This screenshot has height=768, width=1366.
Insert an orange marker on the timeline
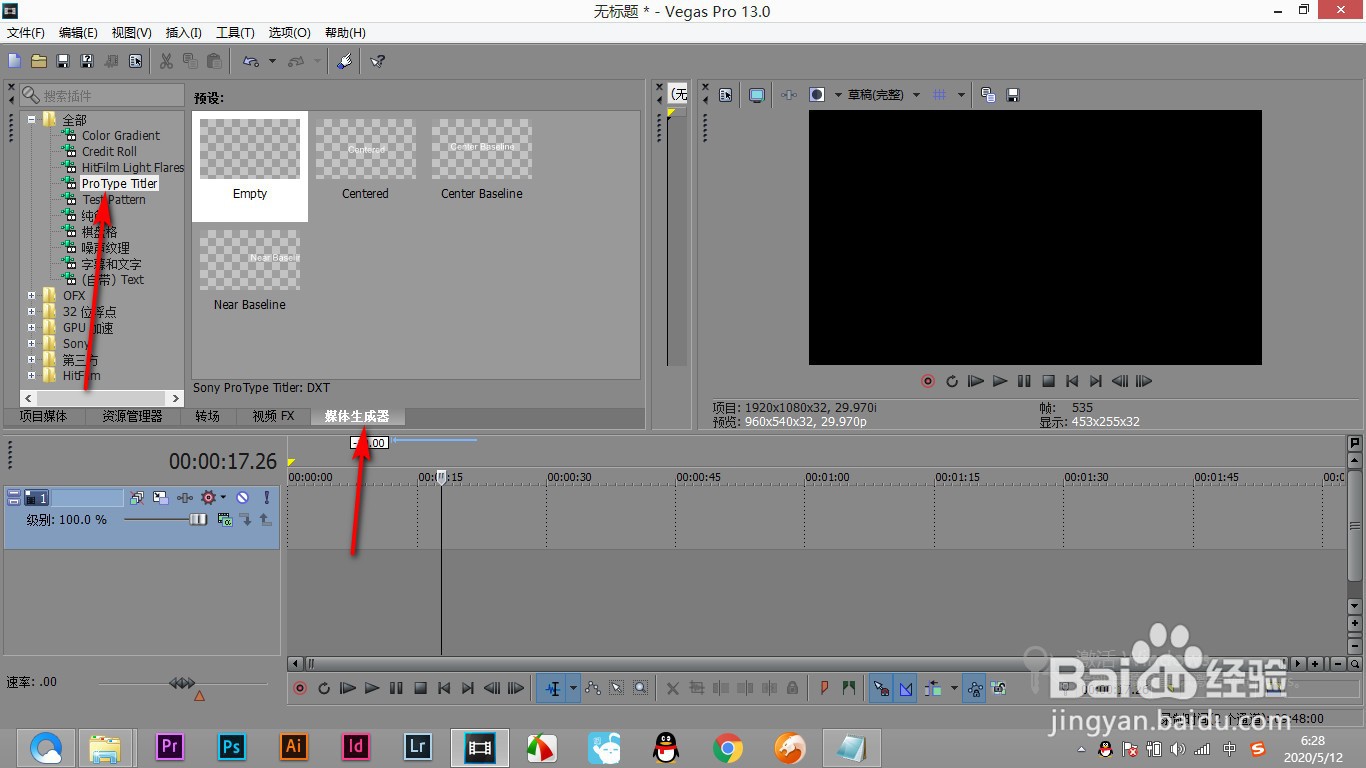pyautogui.click(x=823, y=688)
